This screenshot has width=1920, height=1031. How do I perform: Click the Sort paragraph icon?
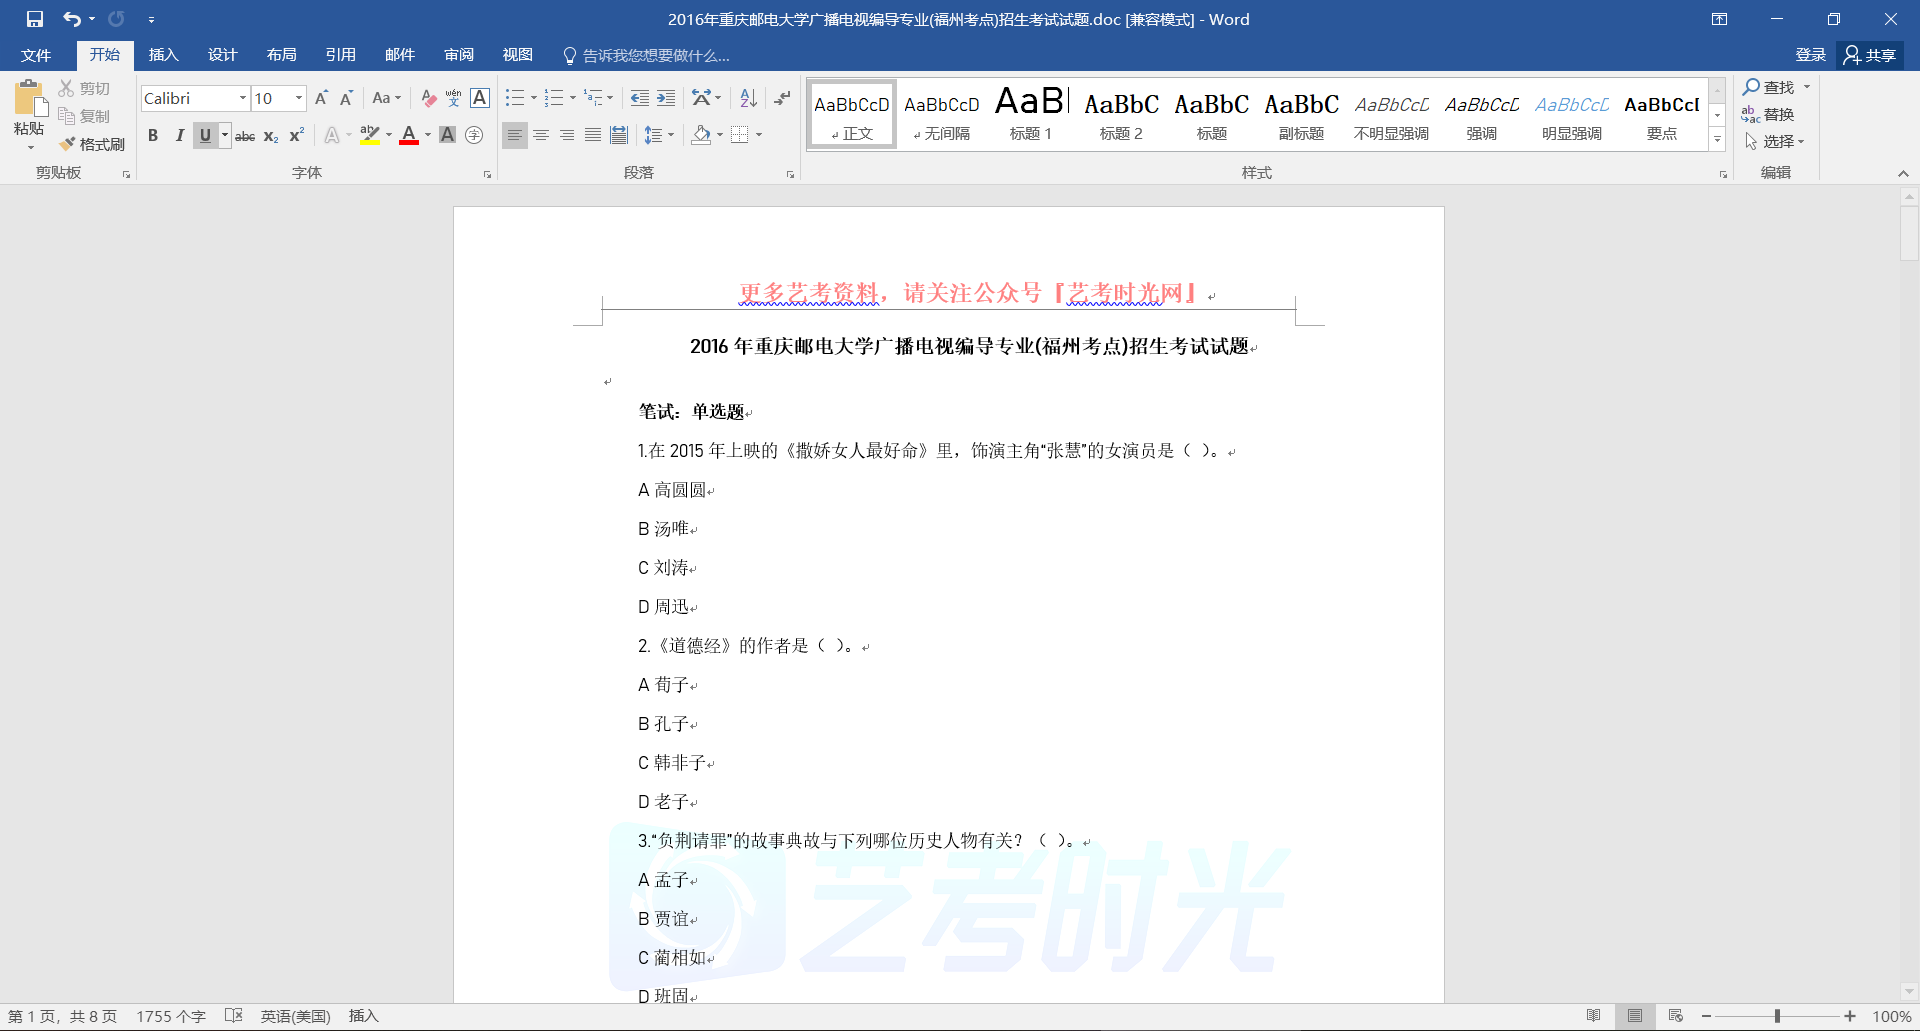748,98
